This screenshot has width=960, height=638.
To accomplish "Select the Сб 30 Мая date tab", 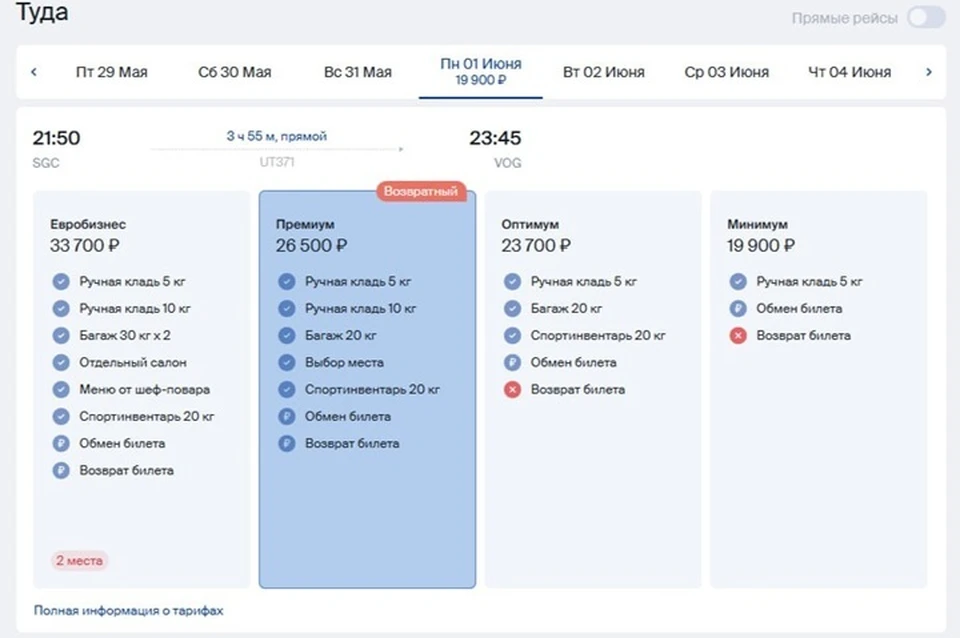I will point(234,72).
